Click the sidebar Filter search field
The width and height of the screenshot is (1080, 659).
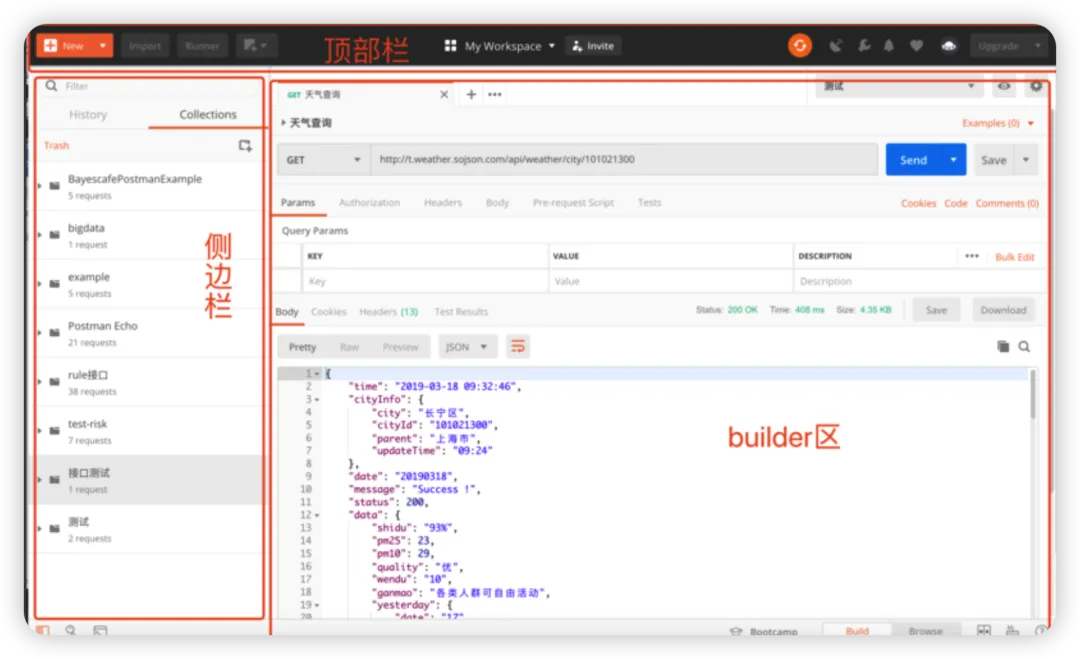[x=148, y=86]
